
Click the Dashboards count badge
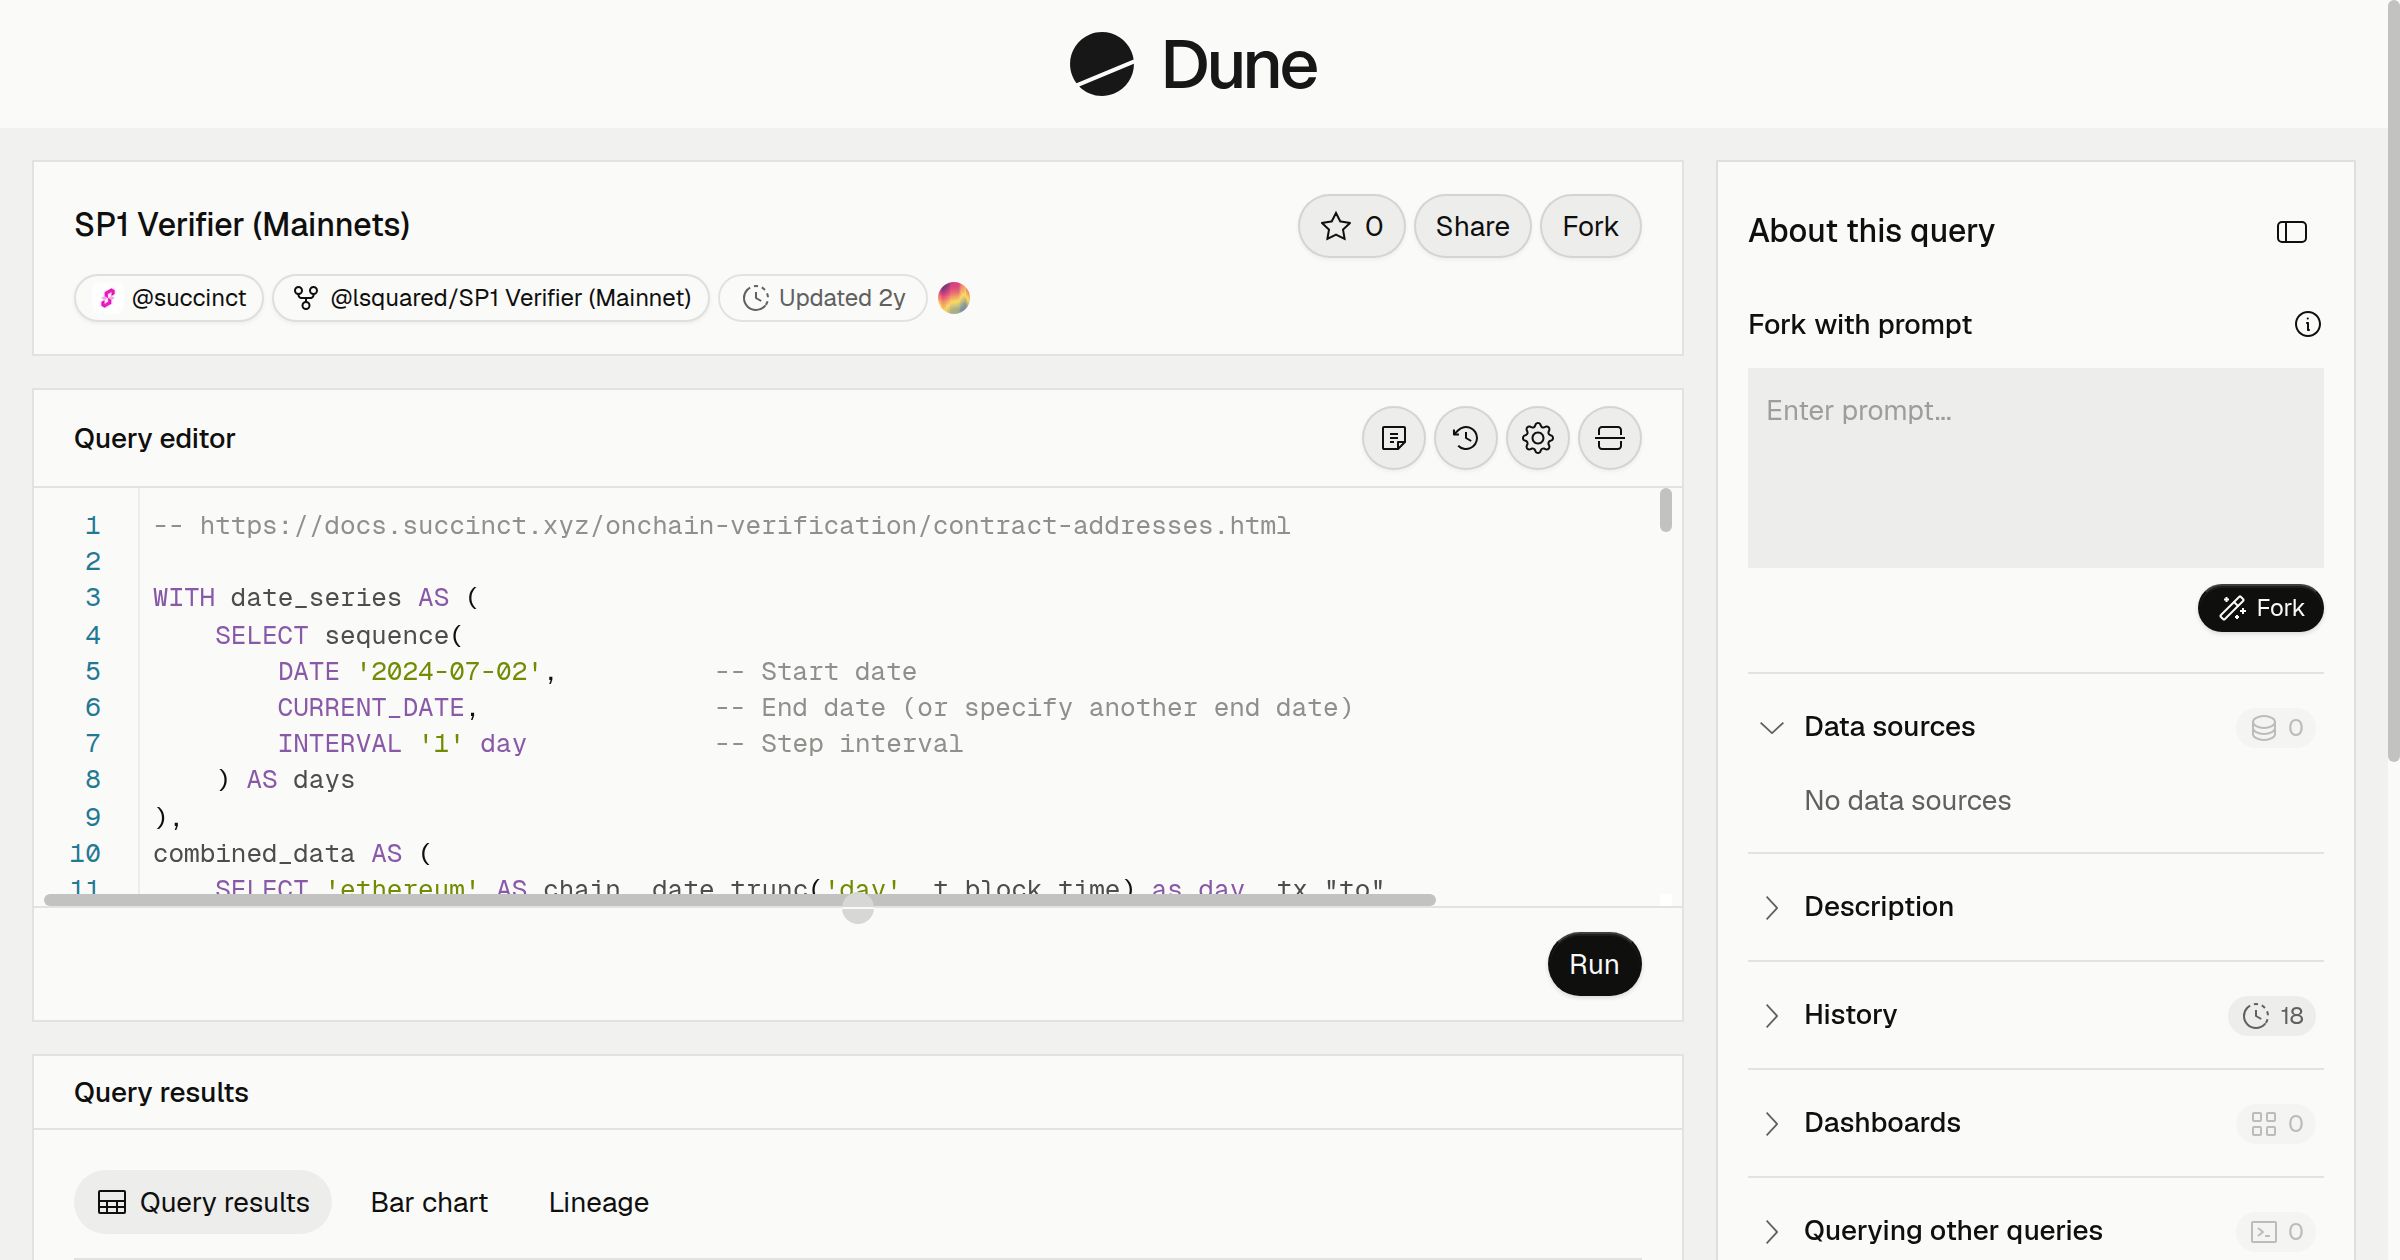click(x=2276, y=1124)
